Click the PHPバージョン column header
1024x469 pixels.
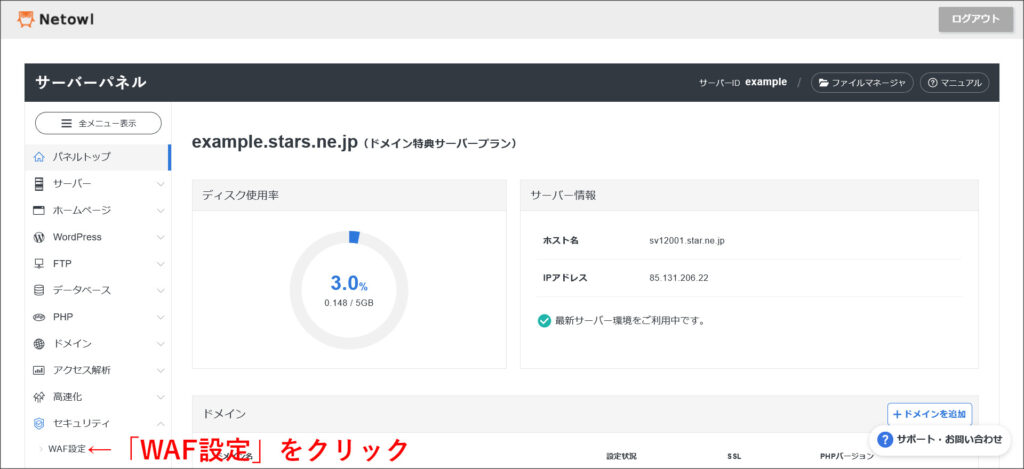[847, 456]
